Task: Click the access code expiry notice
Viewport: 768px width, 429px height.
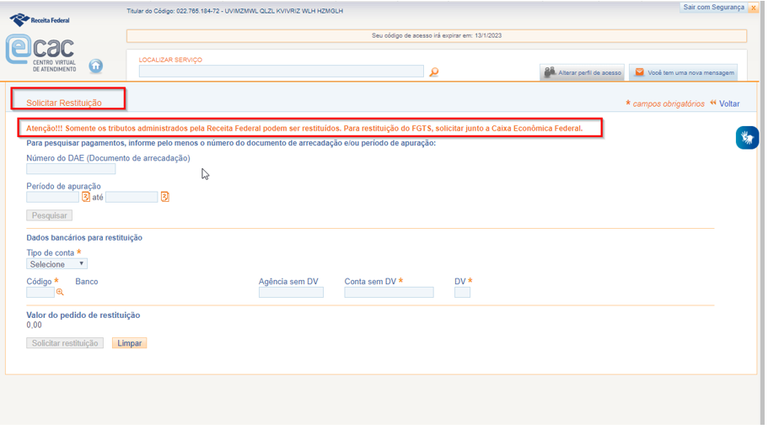Action: point(436,36)
